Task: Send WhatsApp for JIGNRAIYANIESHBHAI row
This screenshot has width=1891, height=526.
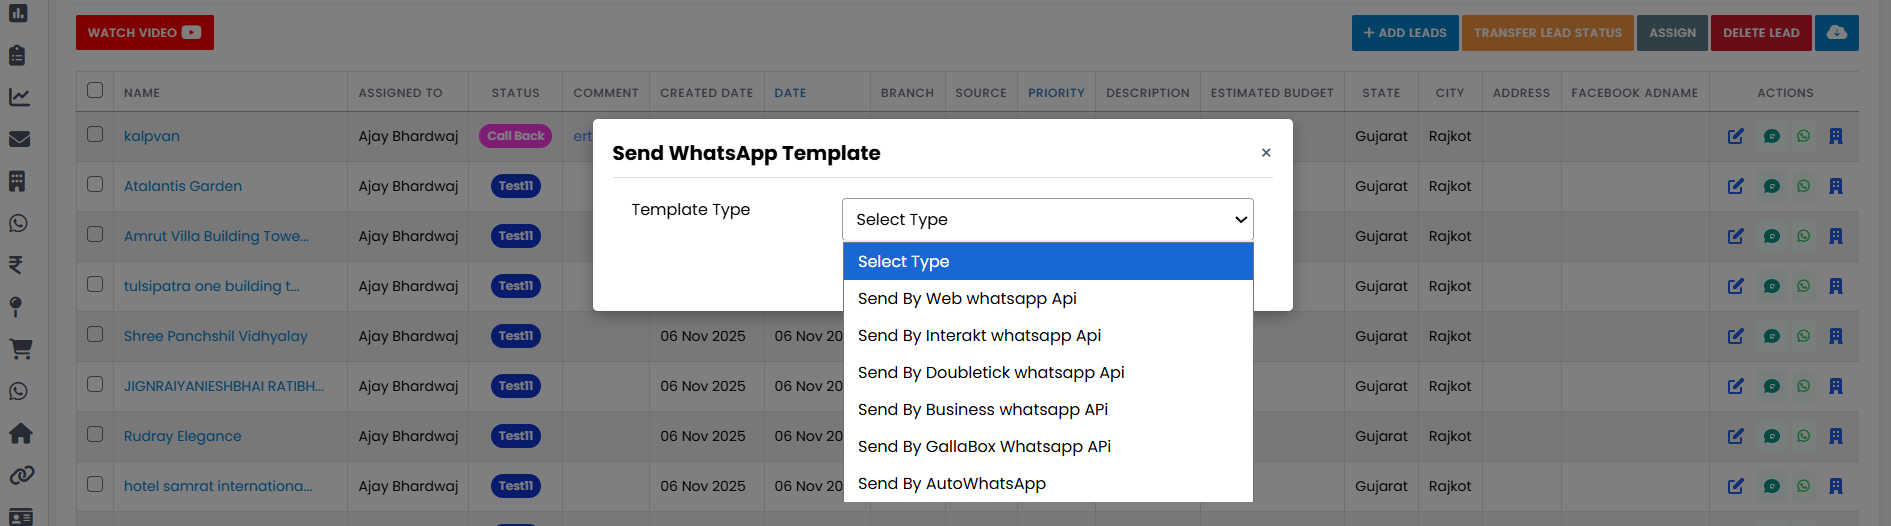Action: tap(1804, 386)
